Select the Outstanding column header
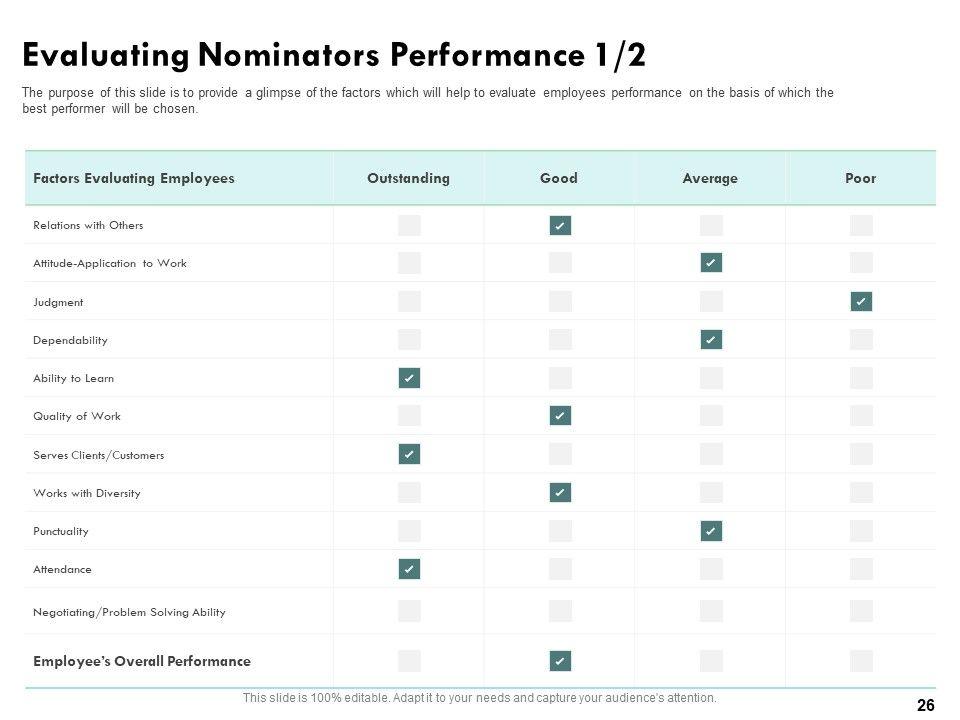Viewport: 960px width, 720px height. [408, 178]
